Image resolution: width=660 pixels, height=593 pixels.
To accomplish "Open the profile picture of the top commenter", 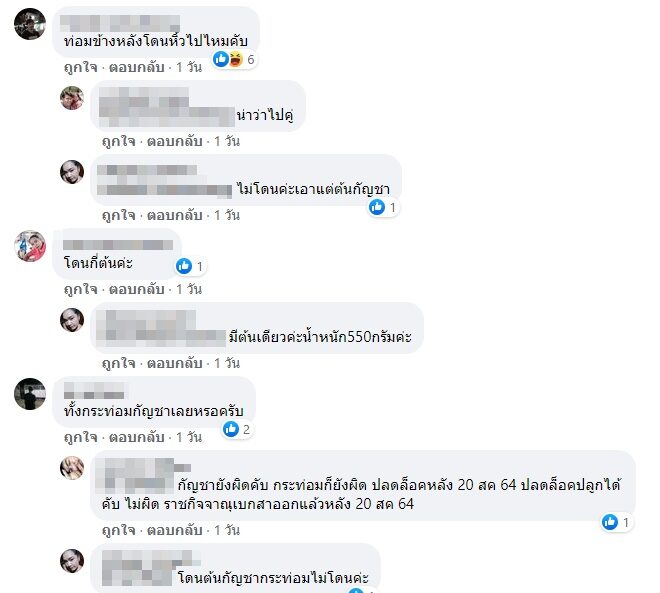I will 30,24.
